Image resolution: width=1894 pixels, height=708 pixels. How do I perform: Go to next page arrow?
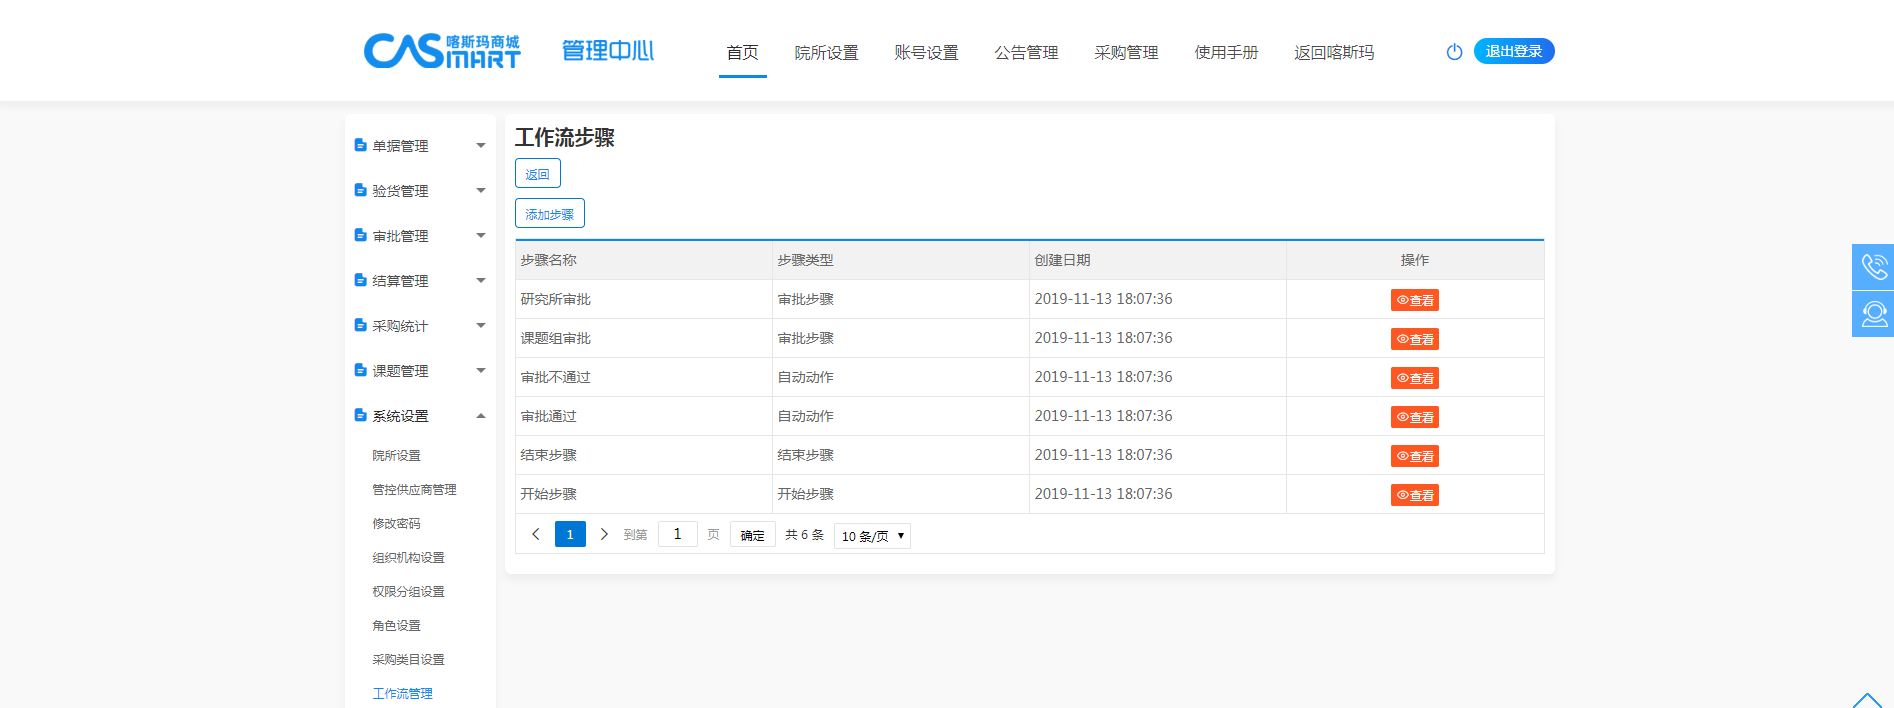(x=604, y=534)
